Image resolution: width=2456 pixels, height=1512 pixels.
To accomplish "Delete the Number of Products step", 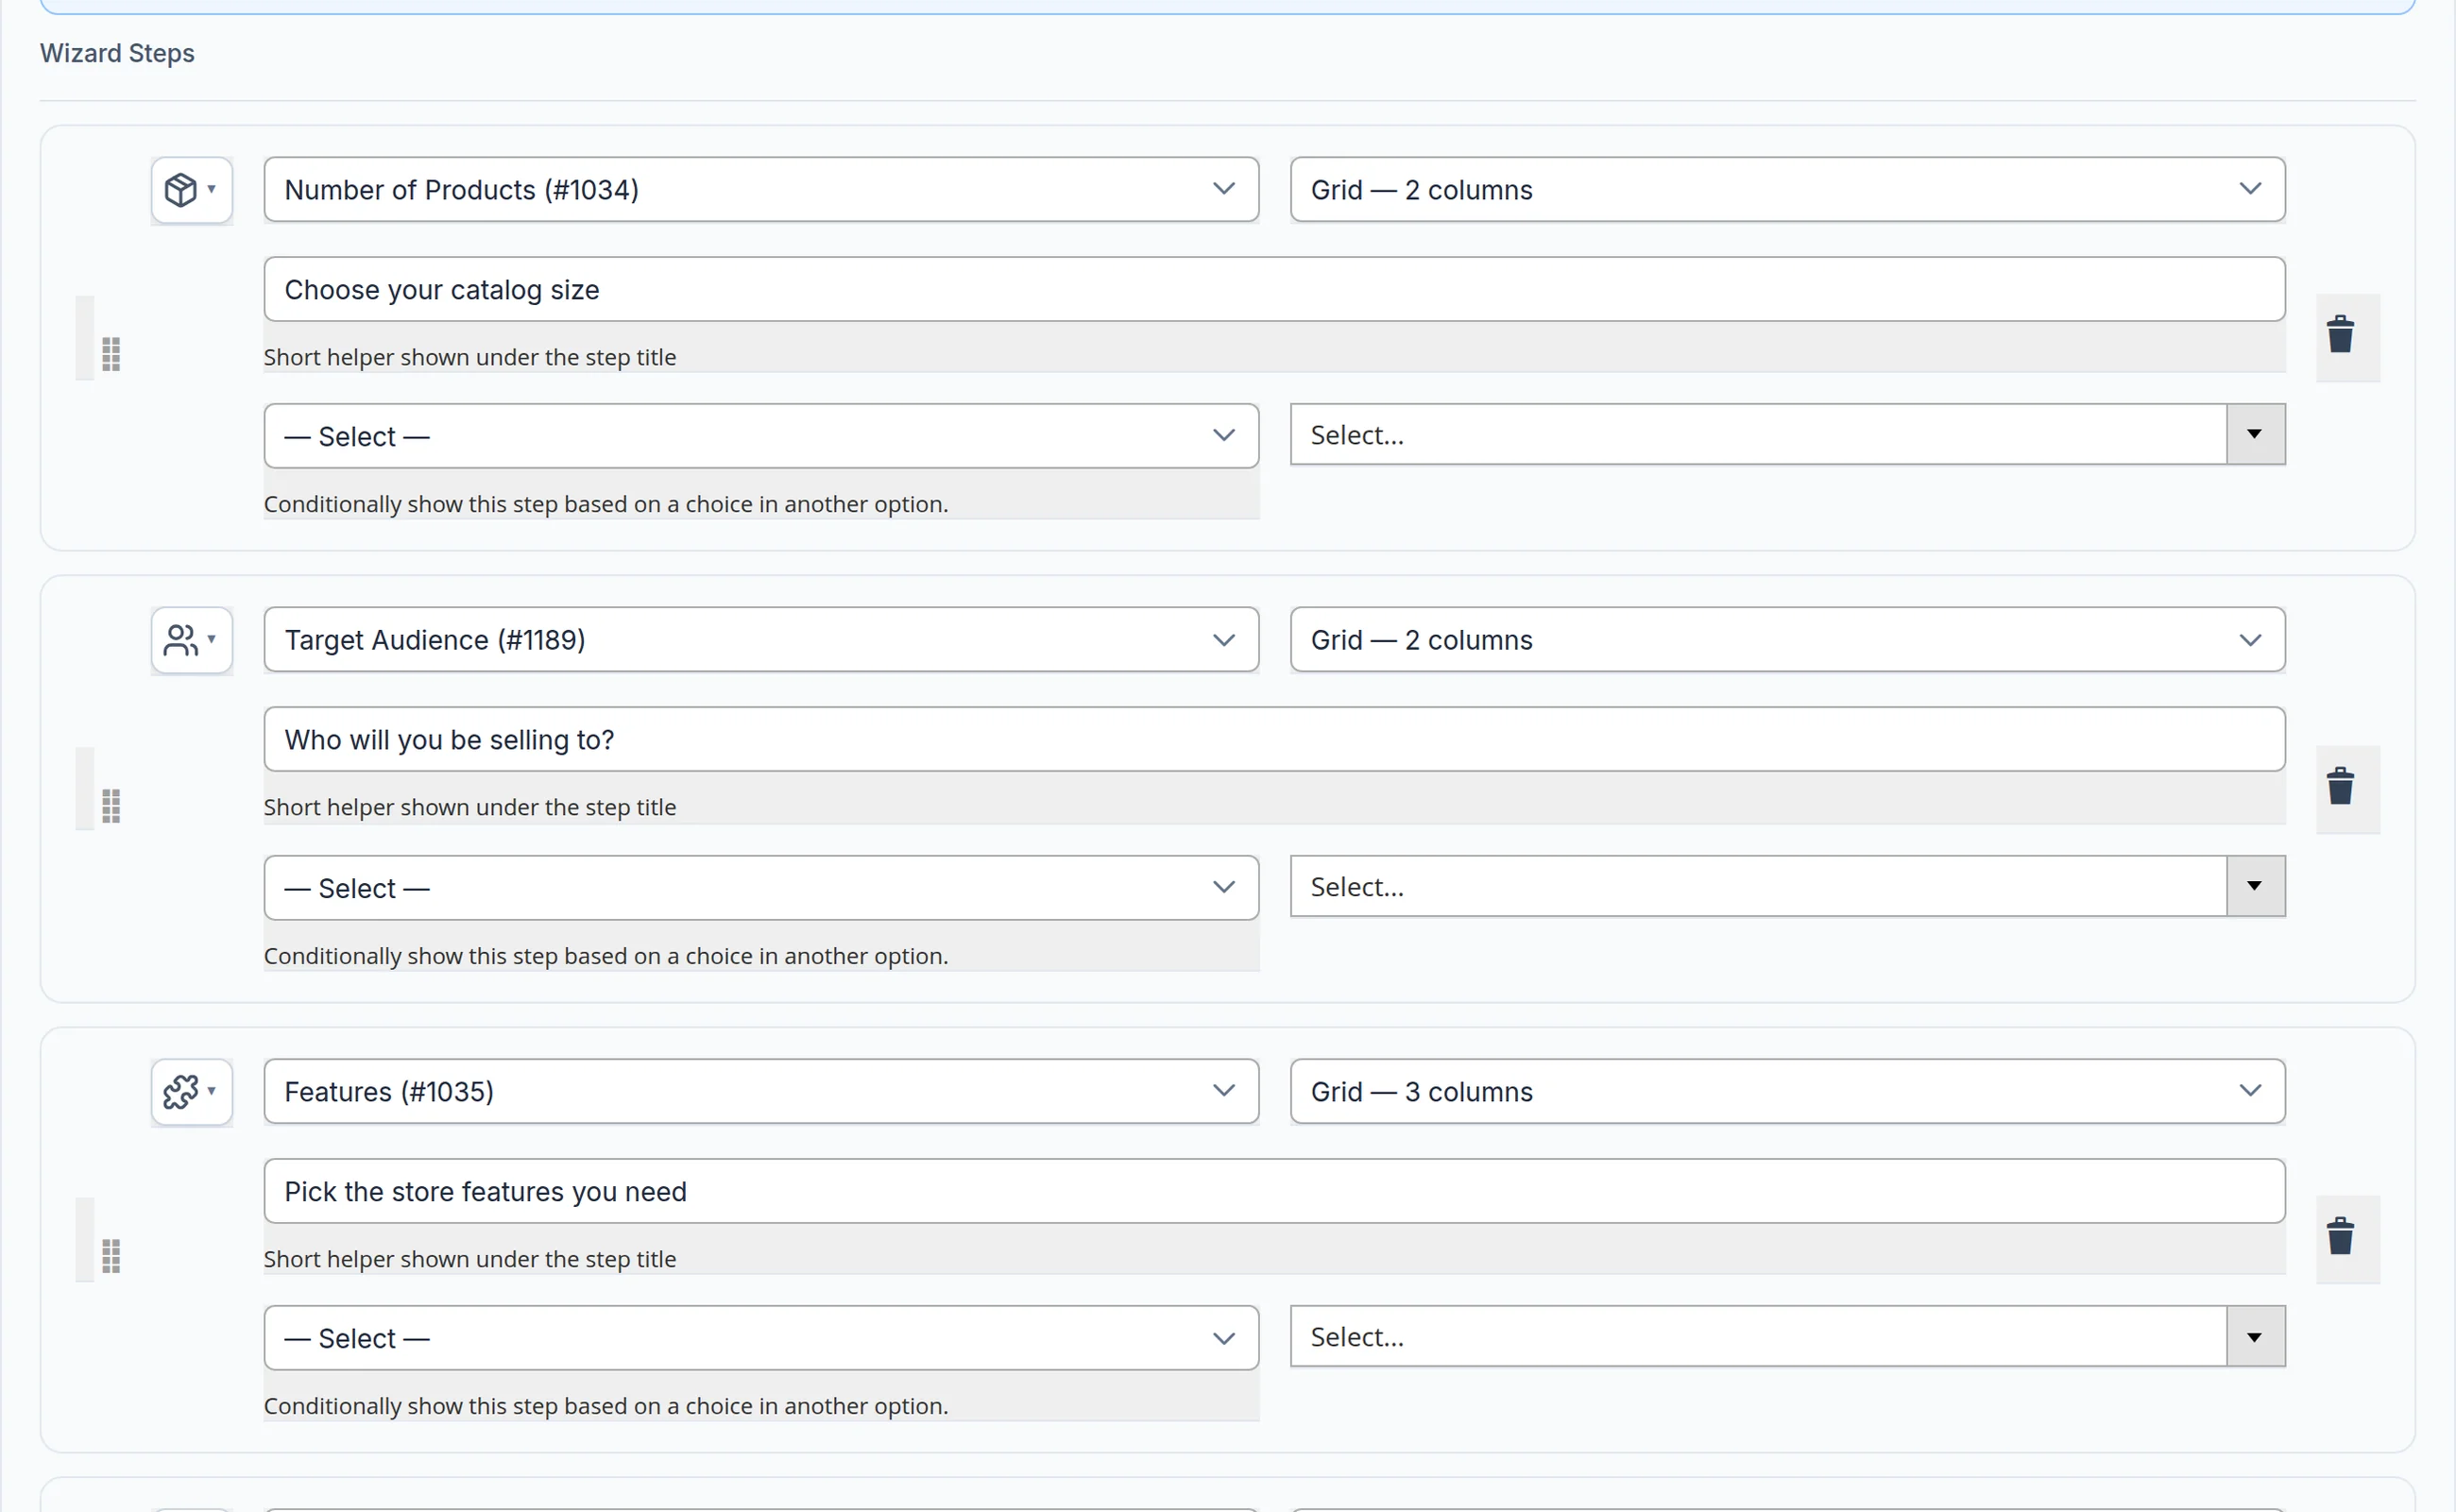I will pos(2340,335).
